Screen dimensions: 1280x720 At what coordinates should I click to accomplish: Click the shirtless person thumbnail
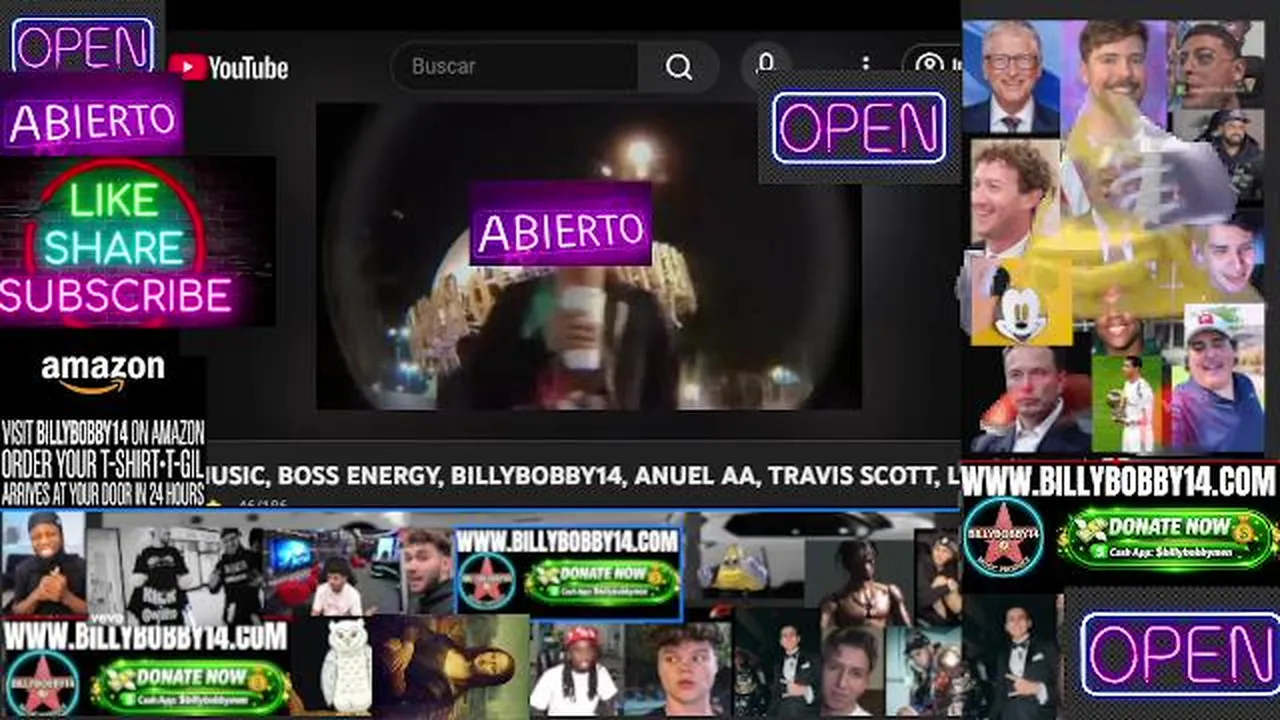pyautogui.click(x=865, y=582)
